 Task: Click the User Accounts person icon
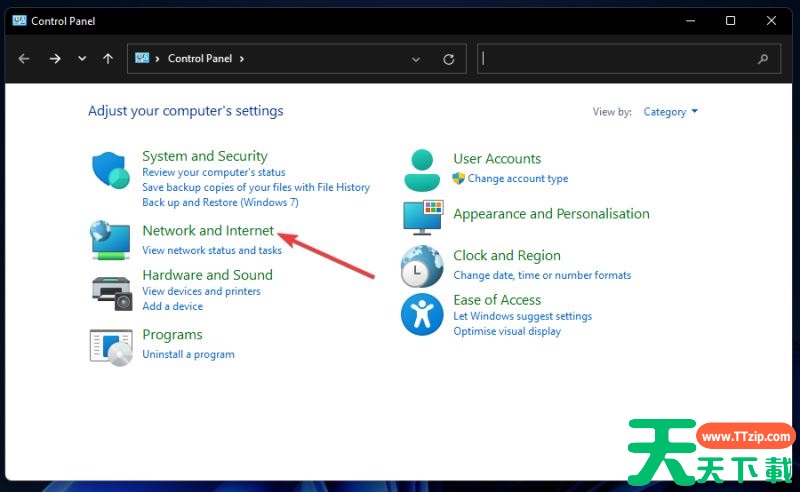[x=421, y=170]
